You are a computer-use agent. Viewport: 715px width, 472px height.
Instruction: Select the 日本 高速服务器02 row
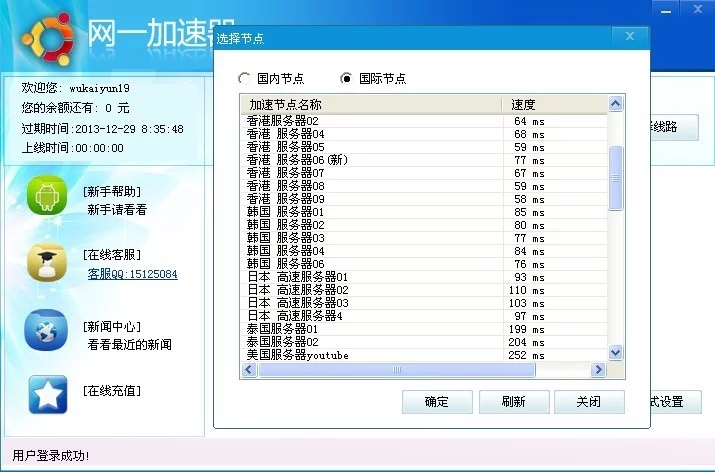click(424, 290)
